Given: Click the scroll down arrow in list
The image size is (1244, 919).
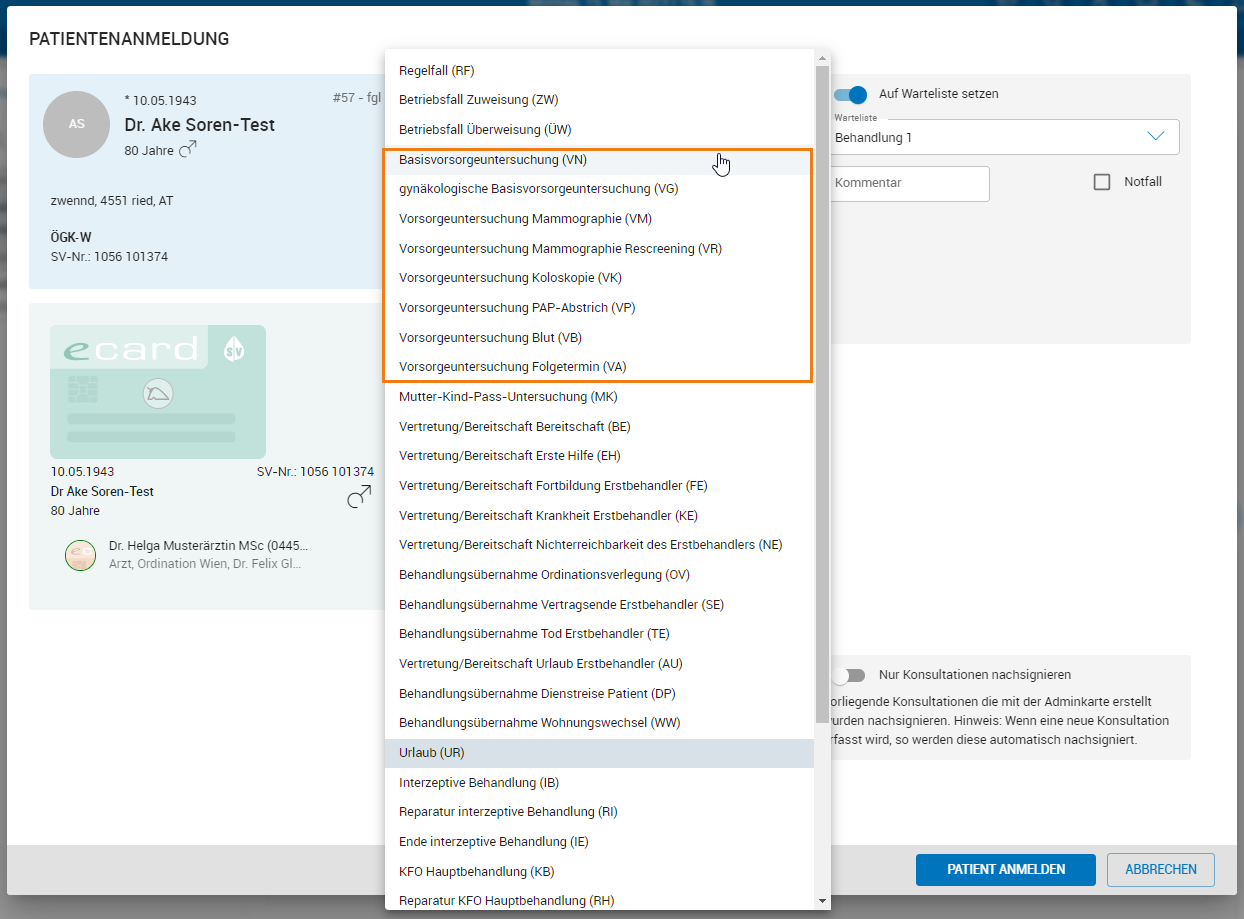Looking at the screenshot, I should point(823,901).
